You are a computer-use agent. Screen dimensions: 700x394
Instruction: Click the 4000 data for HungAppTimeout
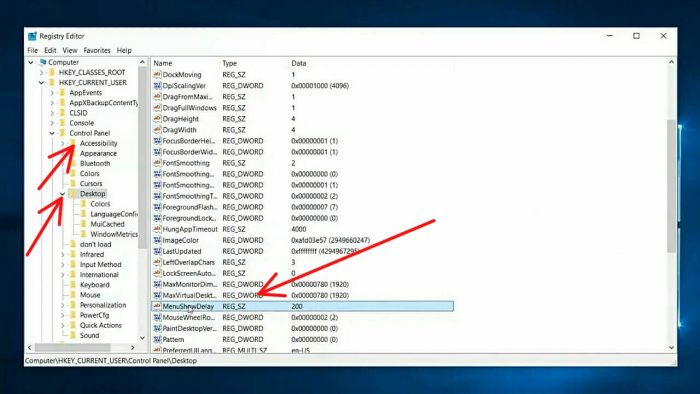pyautogui.click(x=299, y=229)
